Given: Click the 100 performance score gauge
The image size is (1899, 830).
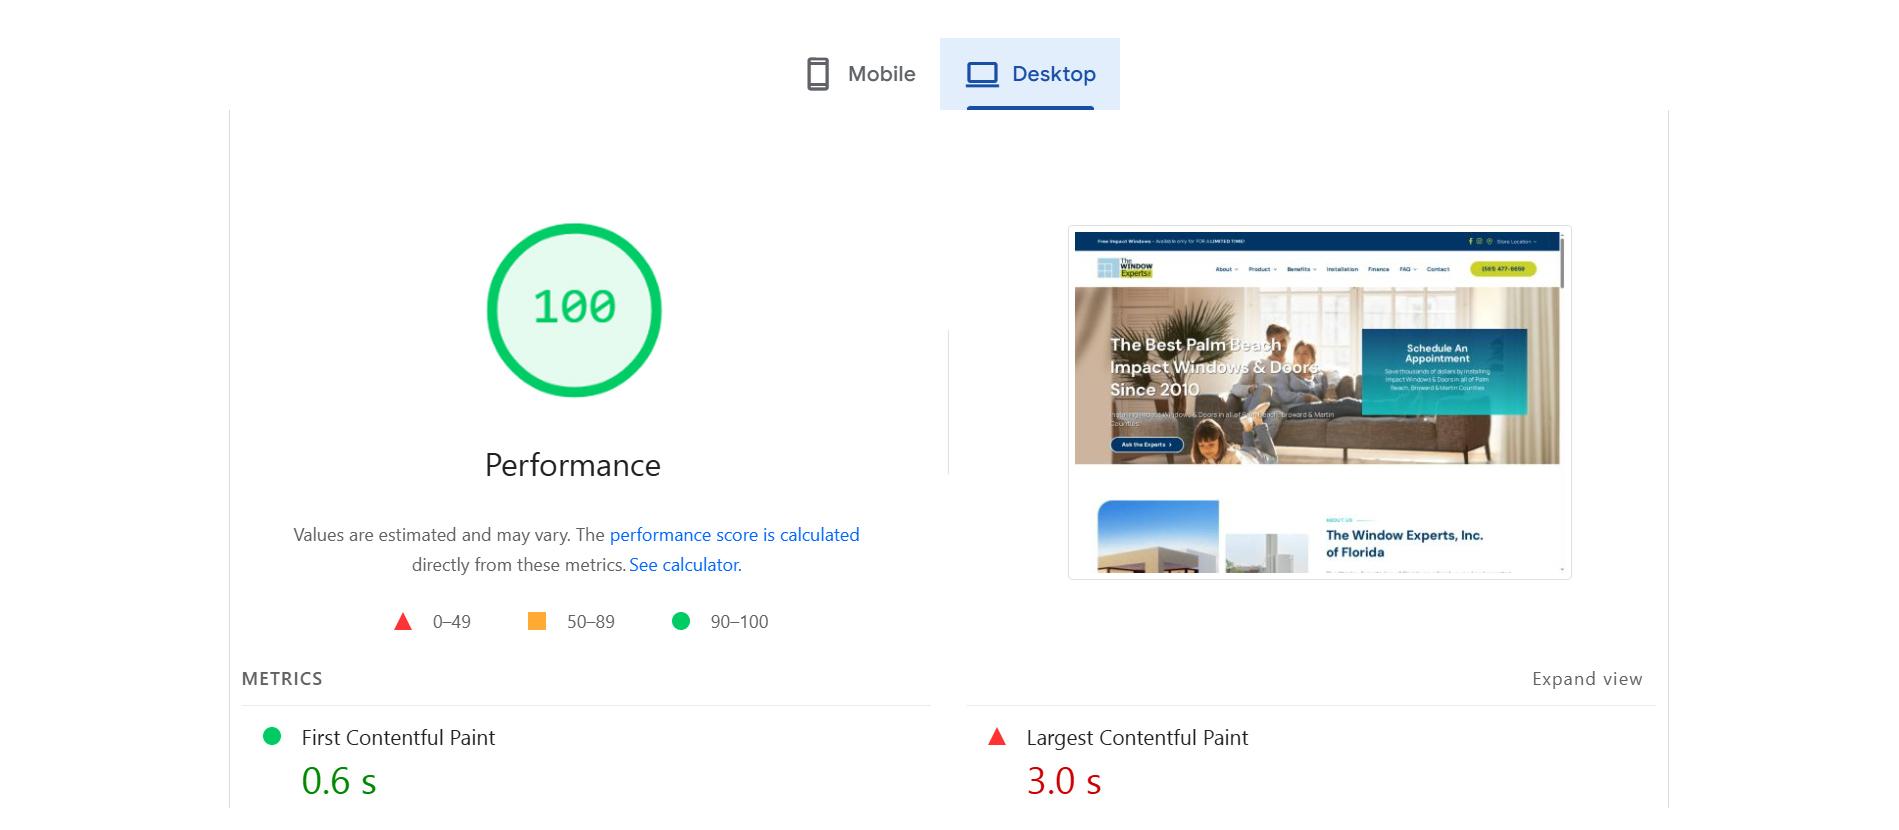Looking at the screenshot, I should click(574, 309).
